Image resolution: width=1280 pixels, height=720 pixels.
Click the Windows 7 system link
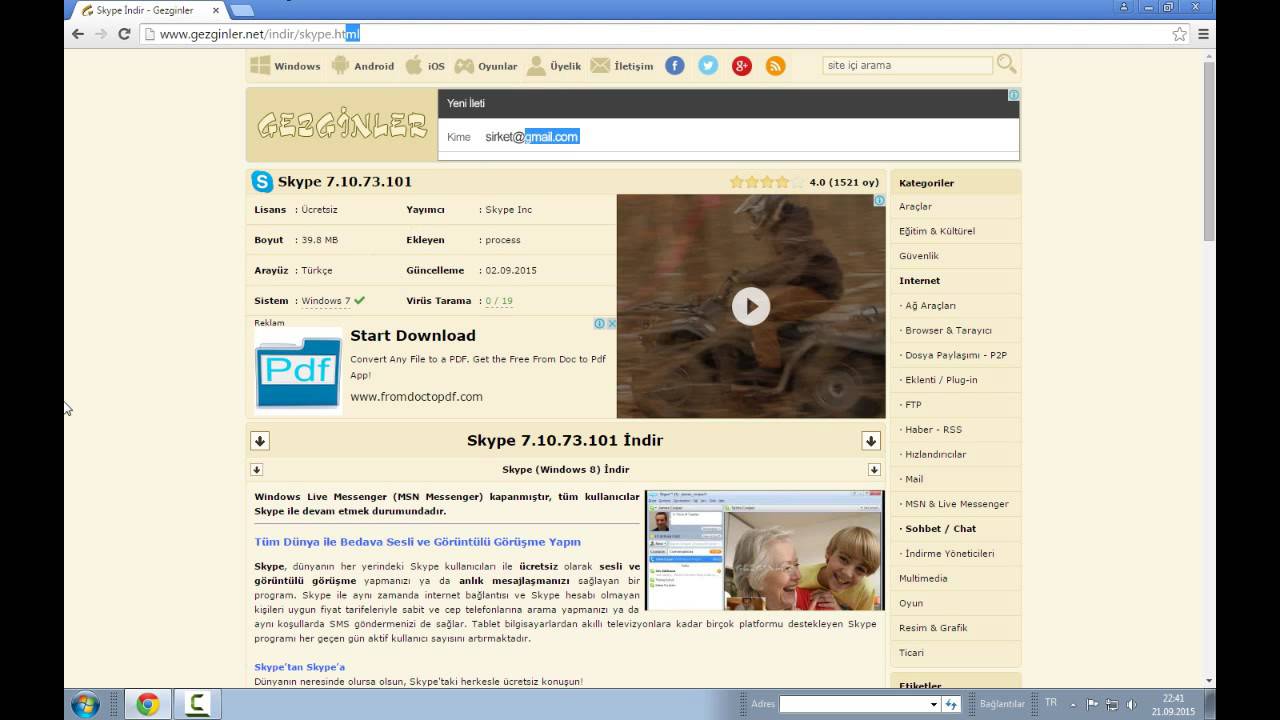326,301
